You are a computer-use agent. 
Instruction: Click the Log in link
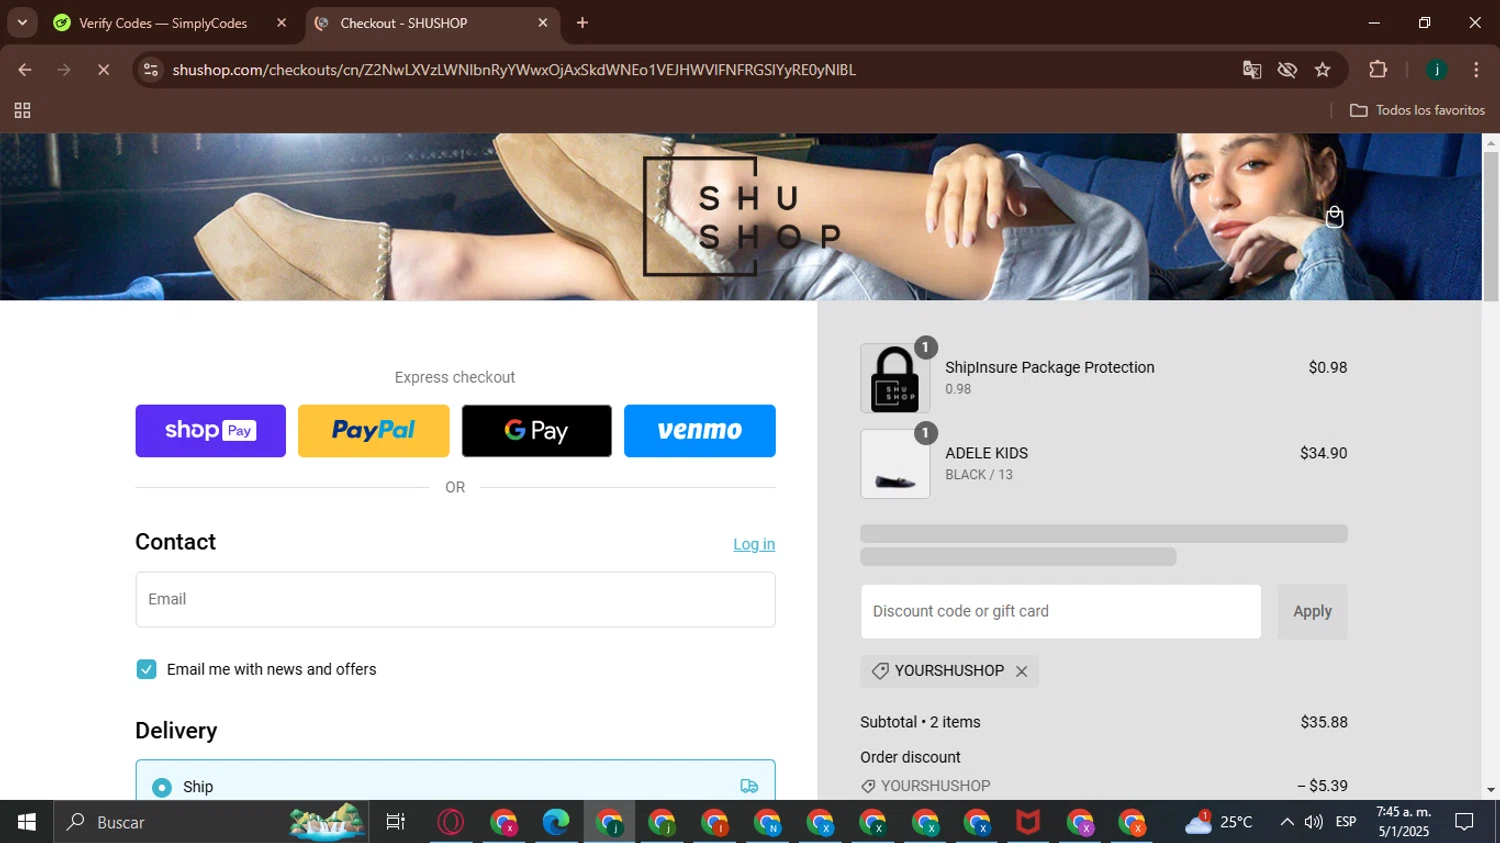point(754,545)
